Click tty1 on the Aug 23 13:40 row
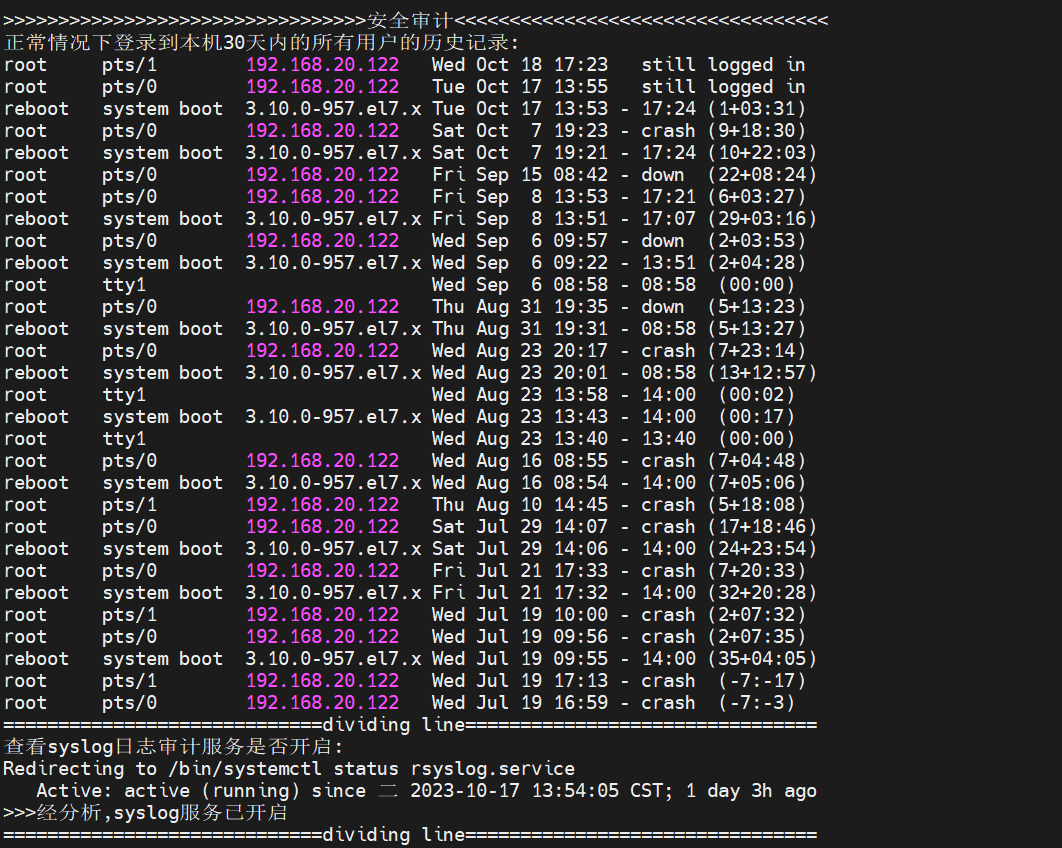Viewport: 1062px width, 848px height. pos(124,439)
